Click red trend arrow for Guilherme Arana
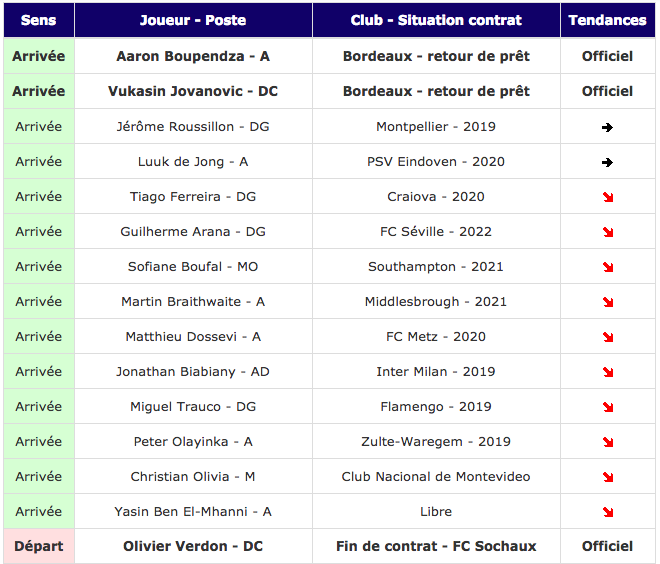Screen dimensions: 660x564 click(607, 232)
